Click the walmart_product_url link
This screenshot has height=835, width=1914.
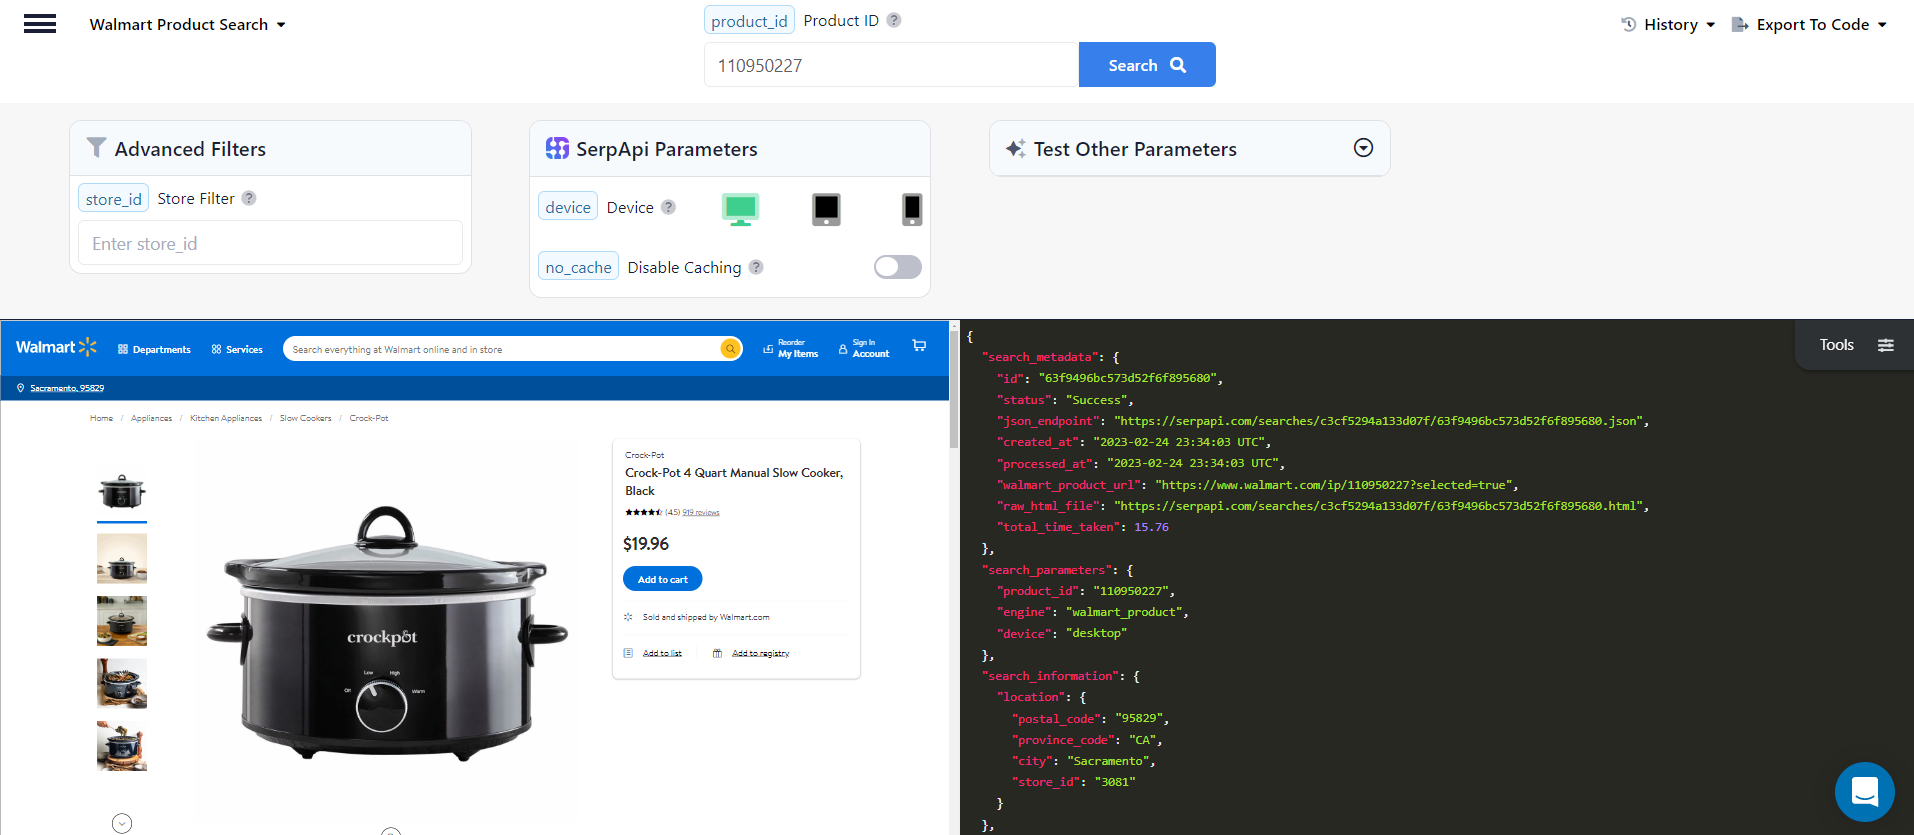[1336, 485]
